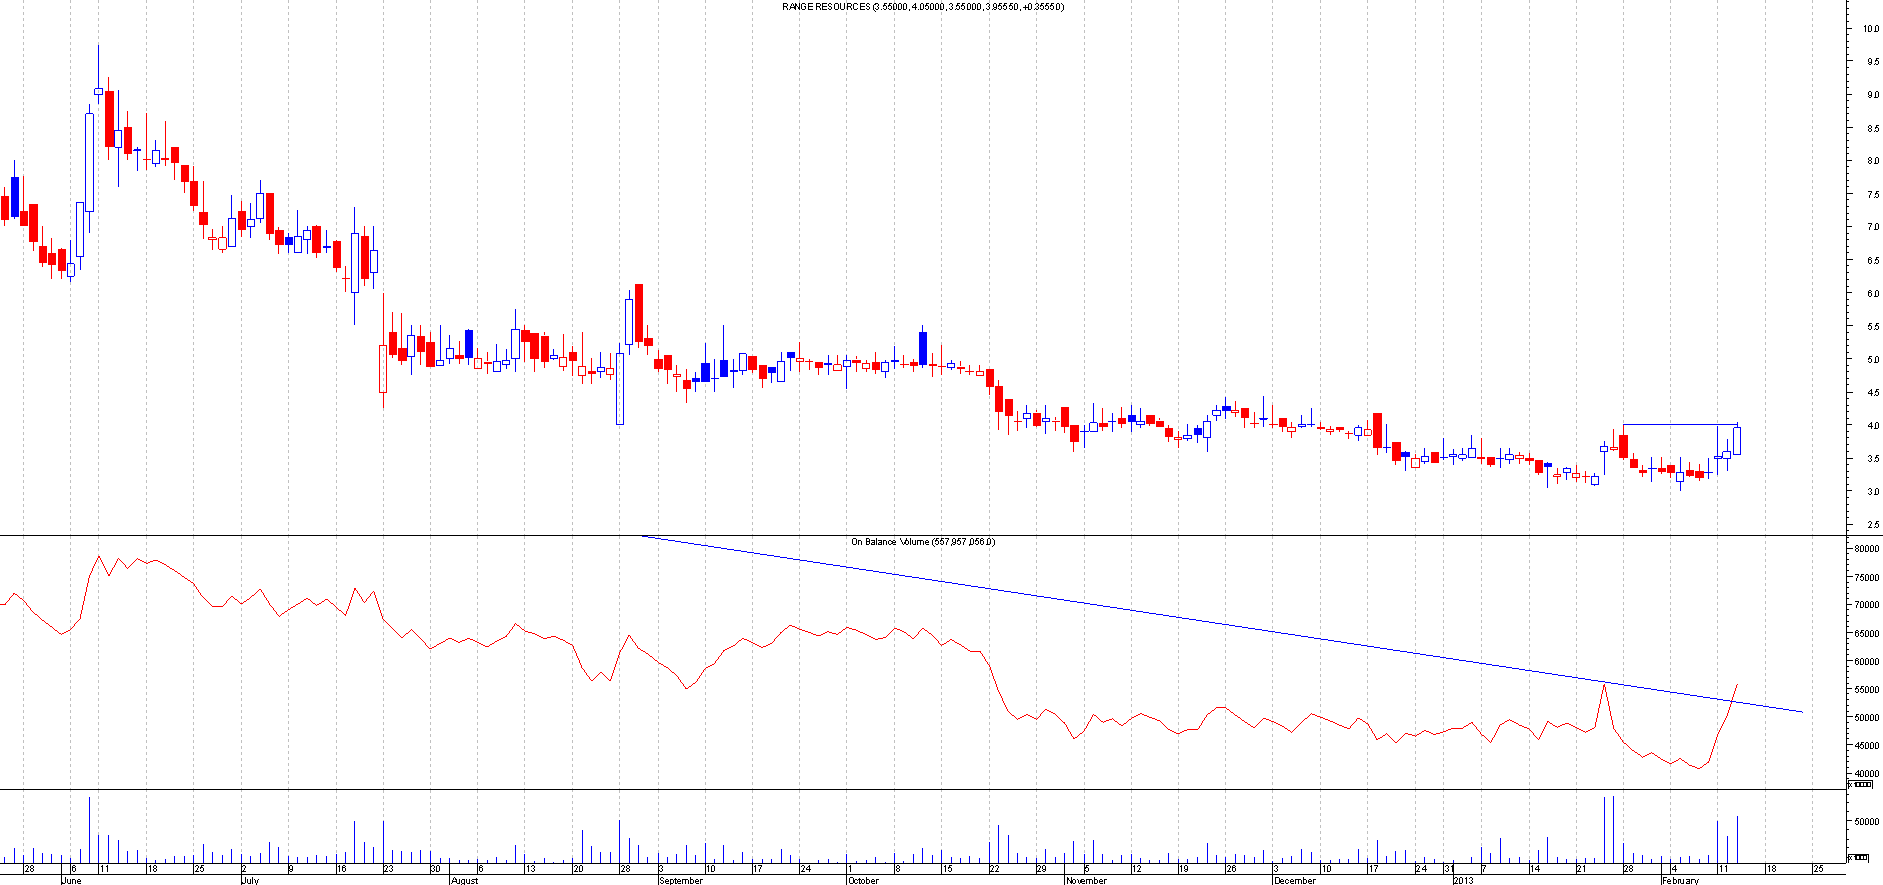Click the 50000 label on volume axis
The height and width of the screenshot is (885, 1883).
point(1866,821)
